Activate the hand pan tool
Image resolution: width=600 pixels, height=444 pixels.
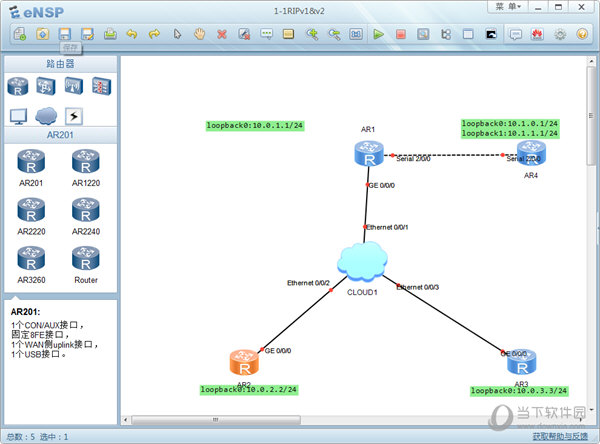pyautogui.click(x=199, y=34)
